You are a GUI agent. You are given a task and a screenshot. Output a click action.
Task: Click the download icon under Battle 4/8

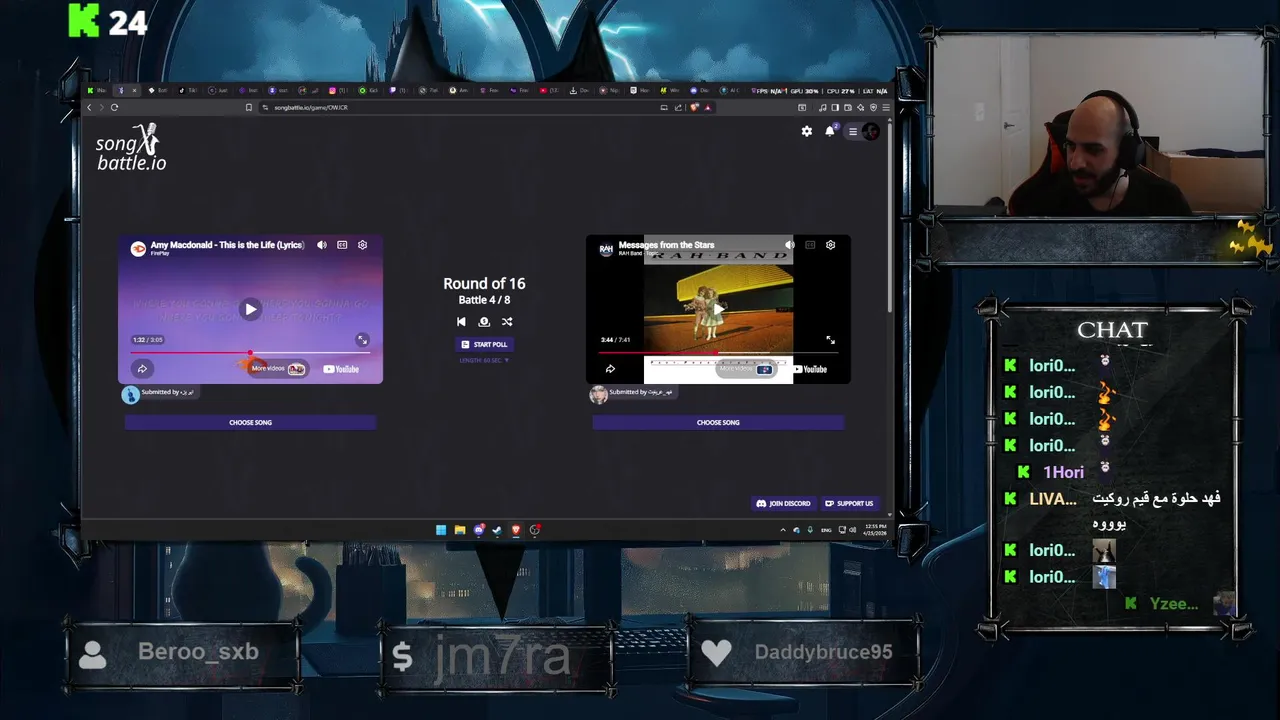coord(484,322)
